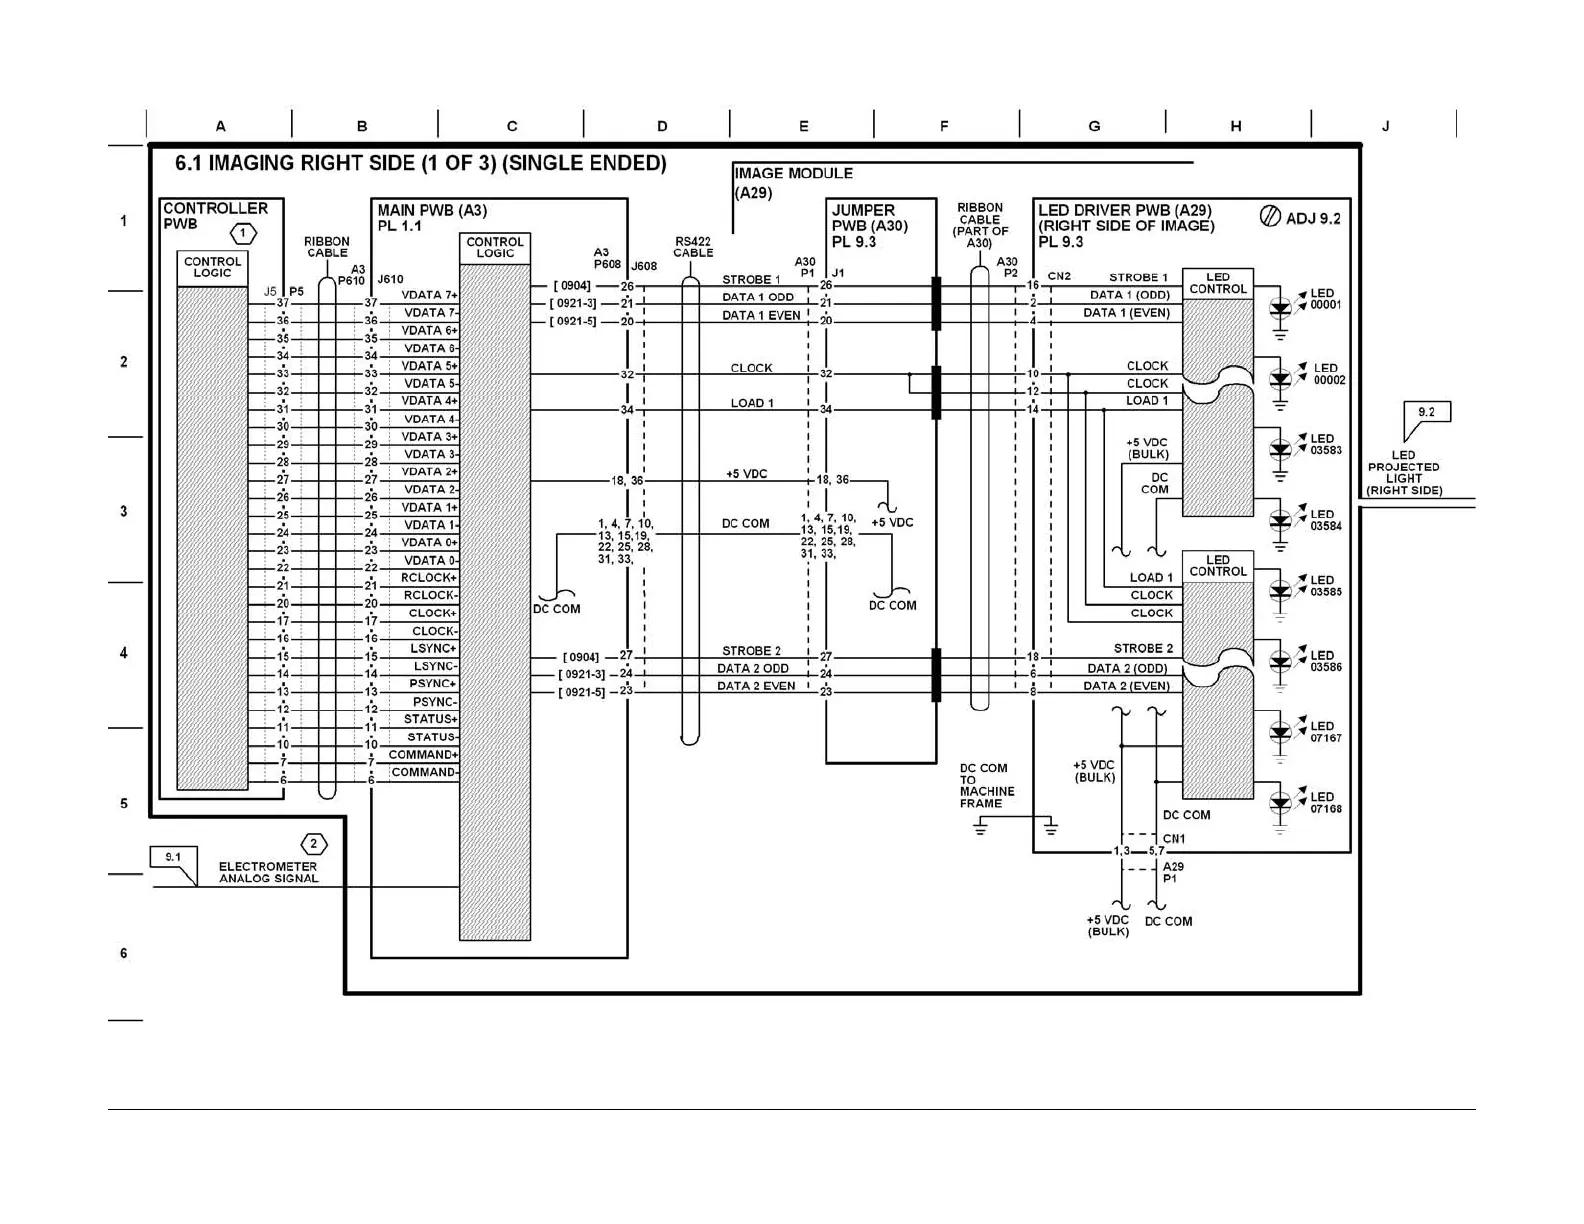Click the ELECTROMETER ANALOG SIGNAL label
Viewport: 1584px width, 1224px height.
[268, 873]
